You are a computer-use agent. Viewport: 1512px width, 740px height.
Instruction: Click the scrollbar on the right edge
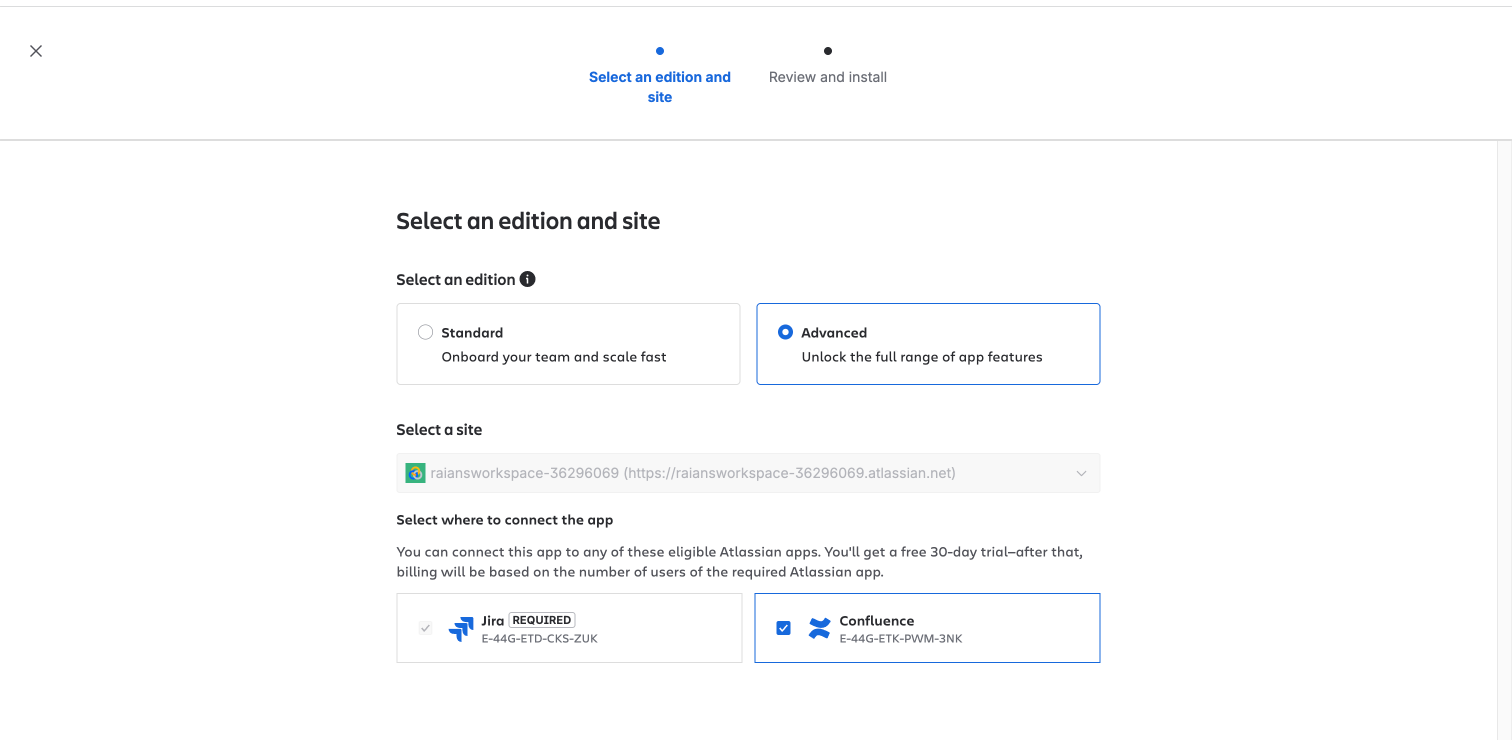[1506, 300]
